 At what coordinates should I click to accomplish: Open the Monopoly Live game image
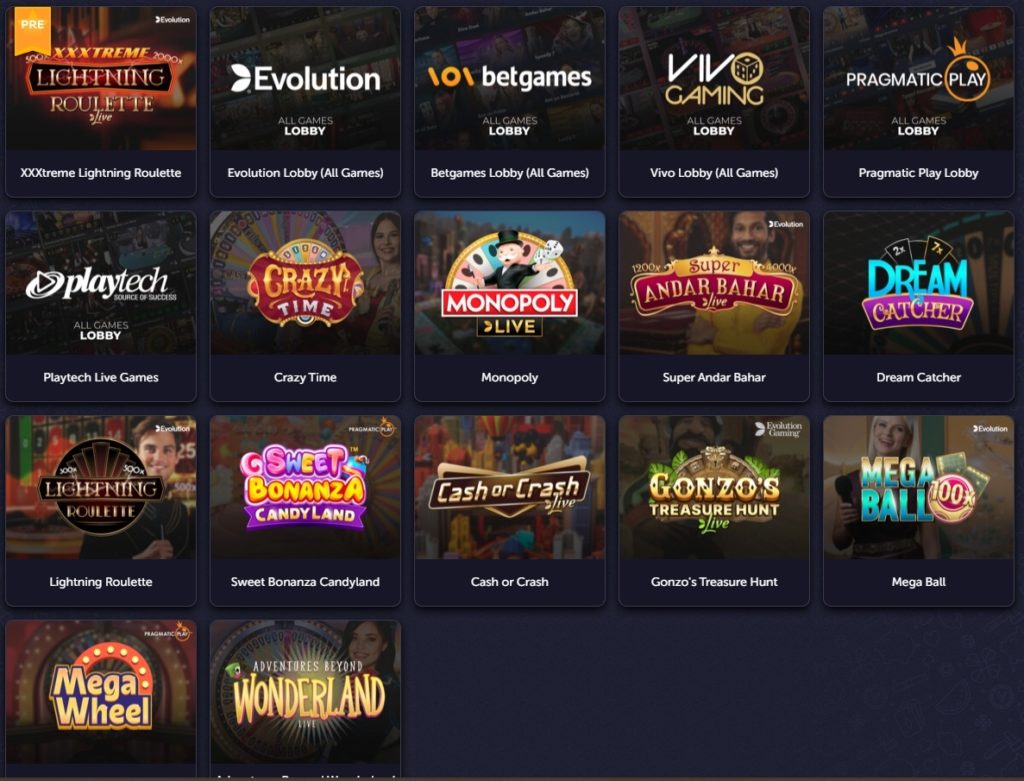(x=509, y=283)
